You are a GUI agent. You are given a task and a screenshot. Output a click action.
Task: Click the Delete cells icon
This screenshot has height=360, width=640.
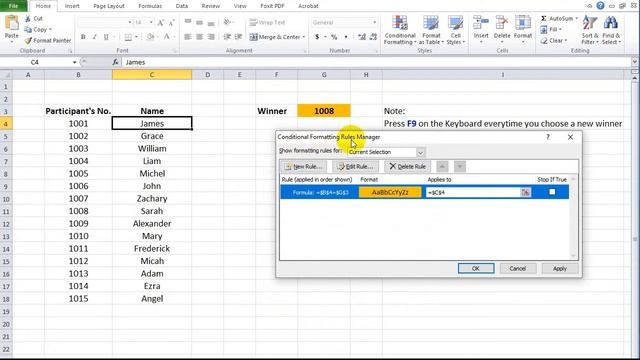[502, 23]
